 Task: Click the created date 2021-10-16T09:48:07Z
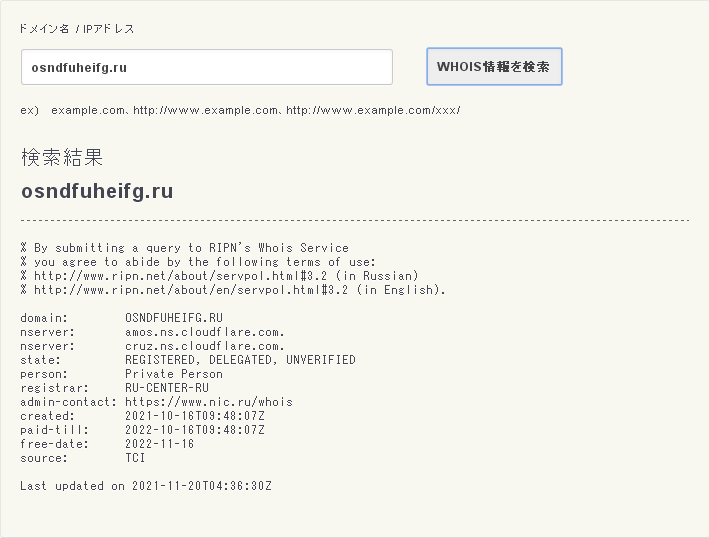(x=195, y=416)
